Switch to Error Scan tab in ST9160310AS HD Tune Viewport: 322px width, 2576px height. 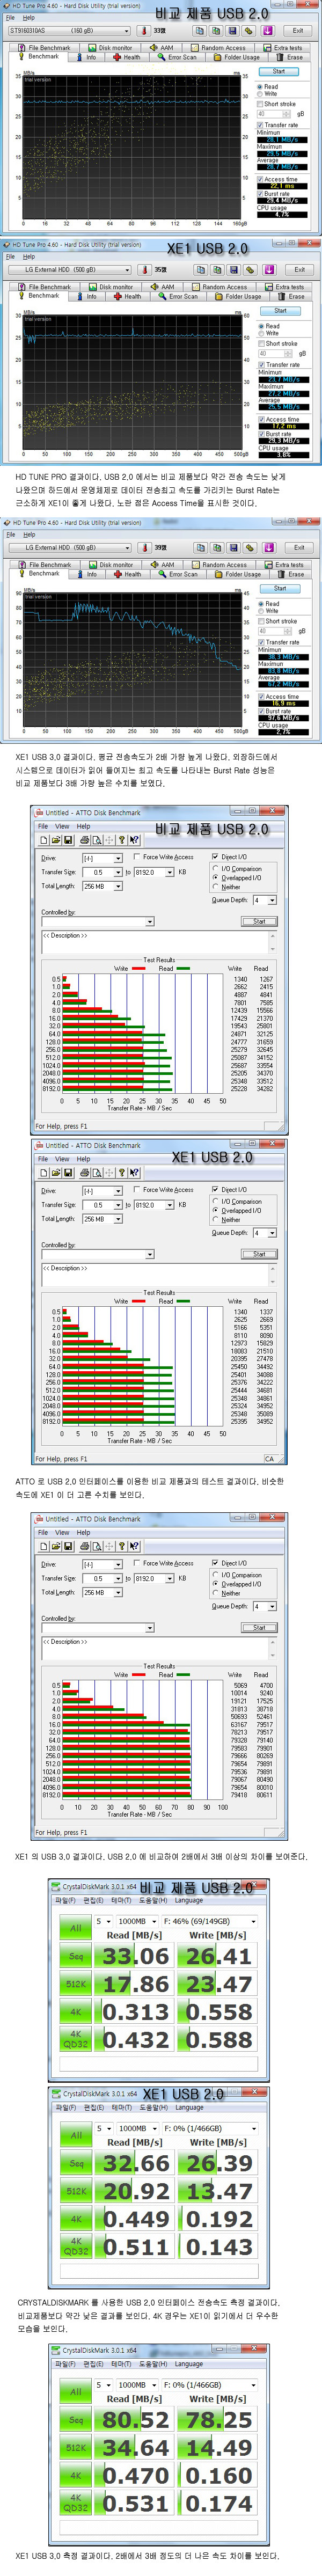pos(177,57)
